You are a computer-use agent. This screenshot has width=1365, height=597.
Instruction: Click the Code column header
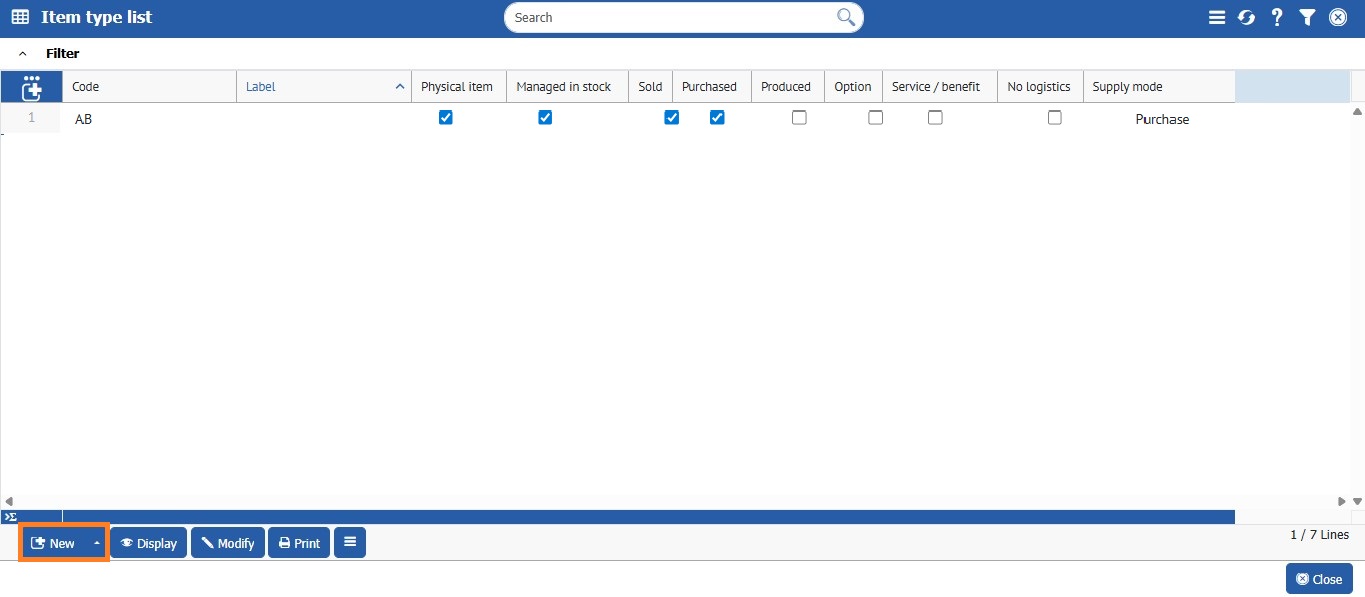pyautogui.click(x=148, y=87)
